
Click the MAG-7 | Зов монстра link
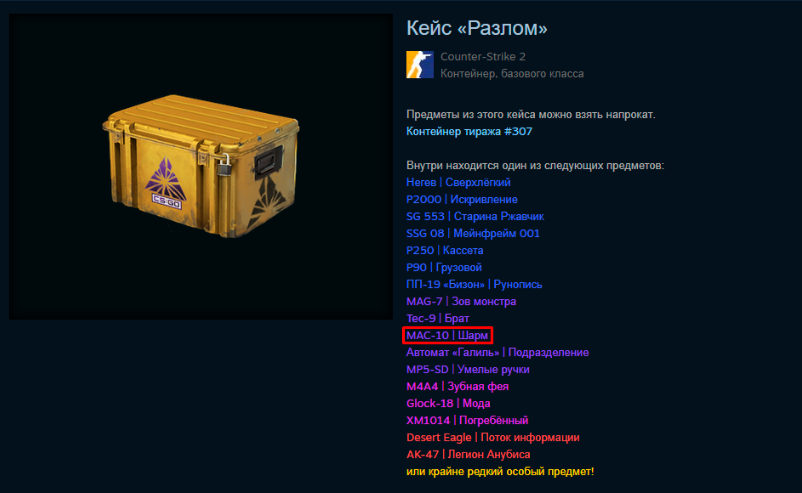click(461, 301)
